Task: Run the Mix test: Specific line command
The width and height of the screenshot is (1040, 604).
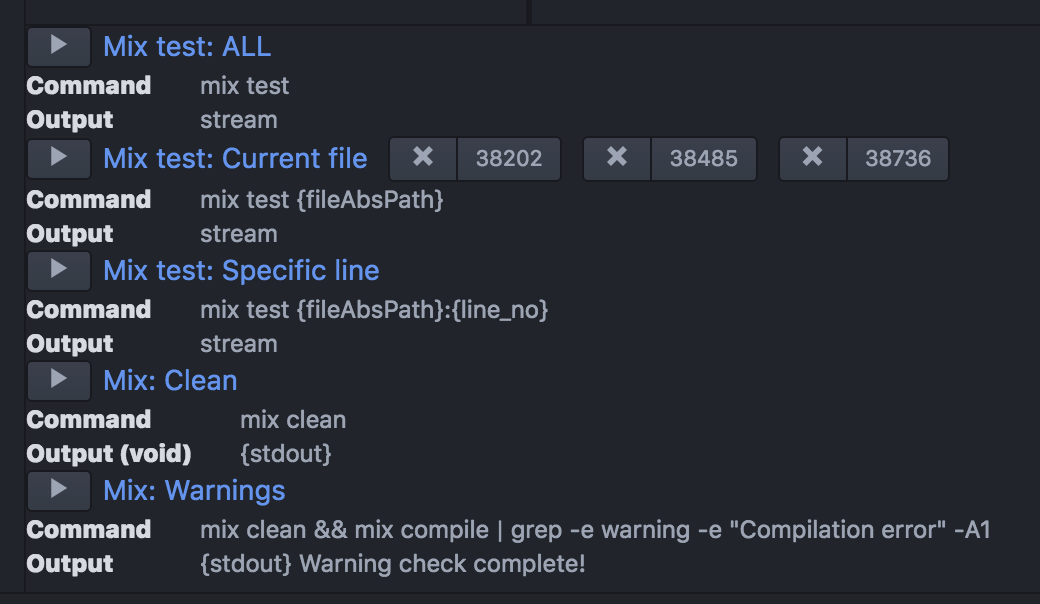Action: [59, 271]
